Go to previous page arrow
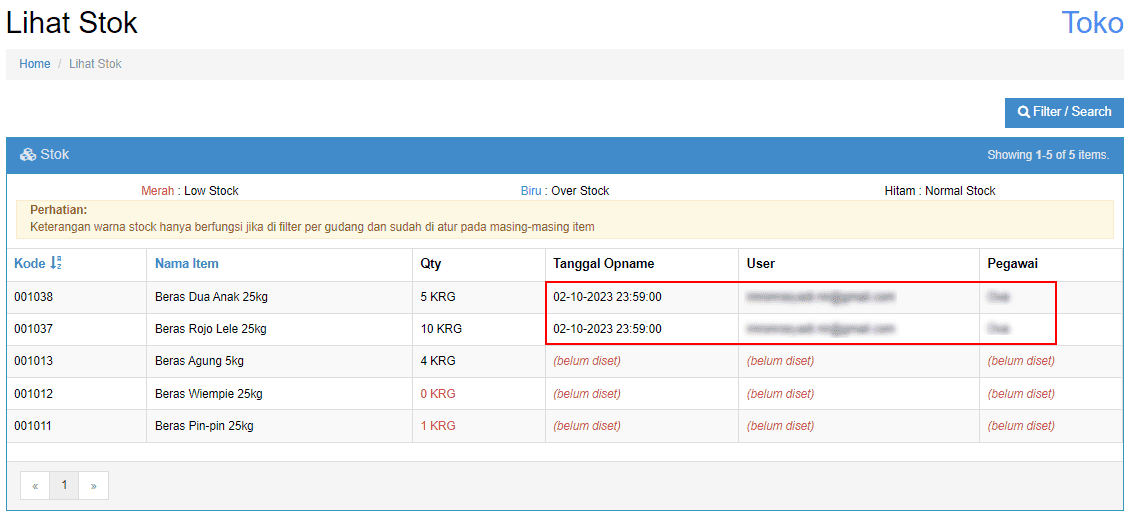 point(35,486)
